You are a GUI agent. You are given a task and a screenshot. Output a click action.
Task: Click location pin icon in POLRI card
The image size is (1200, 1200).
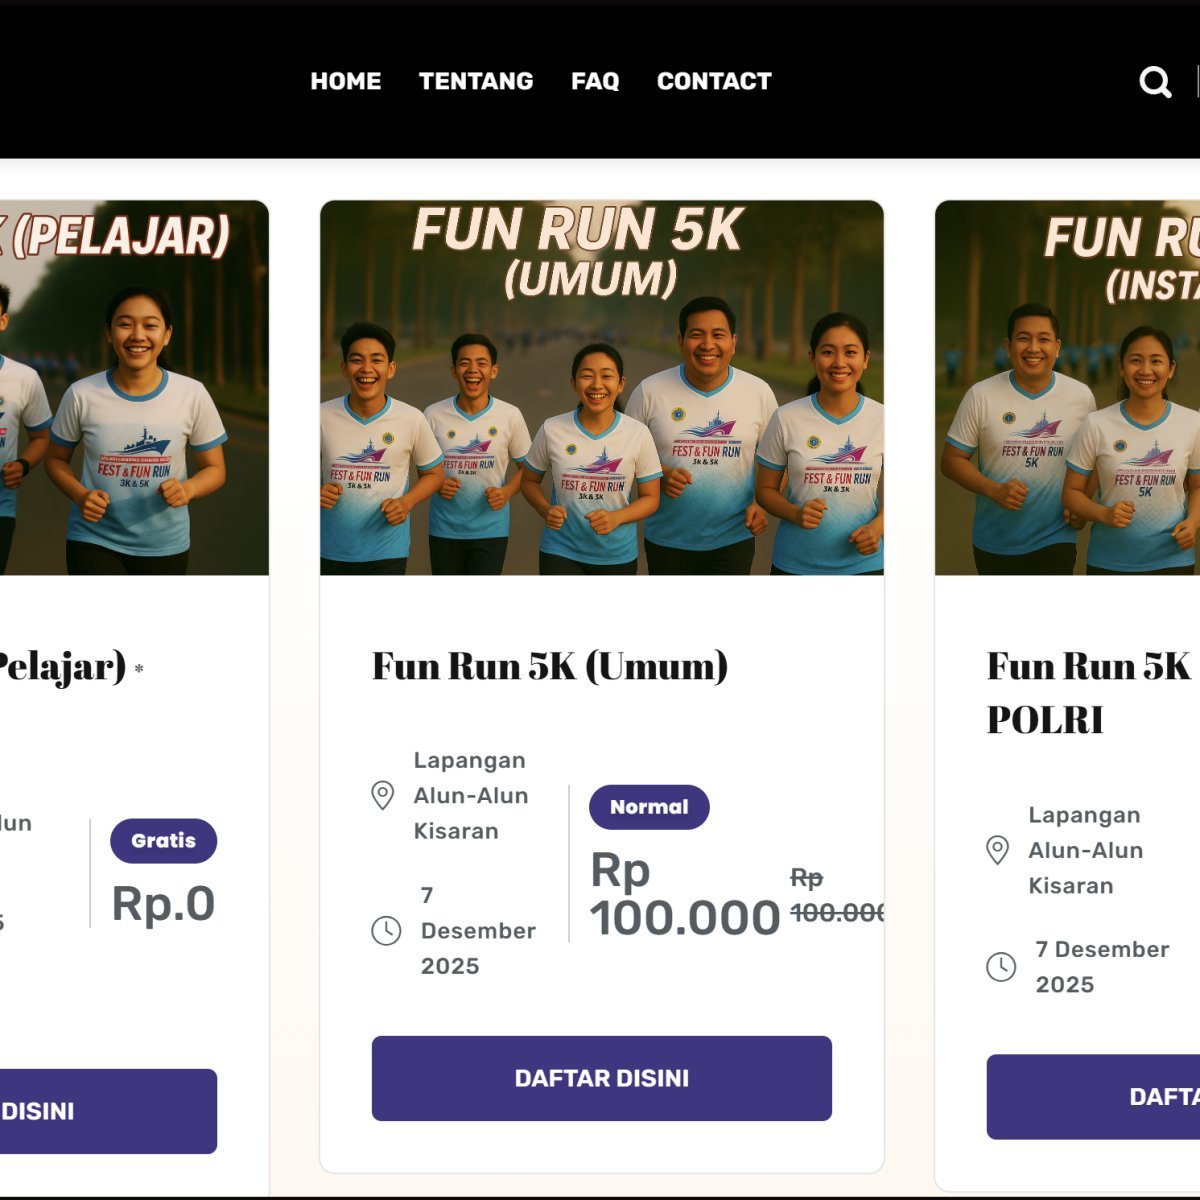[x=997, y=850]
